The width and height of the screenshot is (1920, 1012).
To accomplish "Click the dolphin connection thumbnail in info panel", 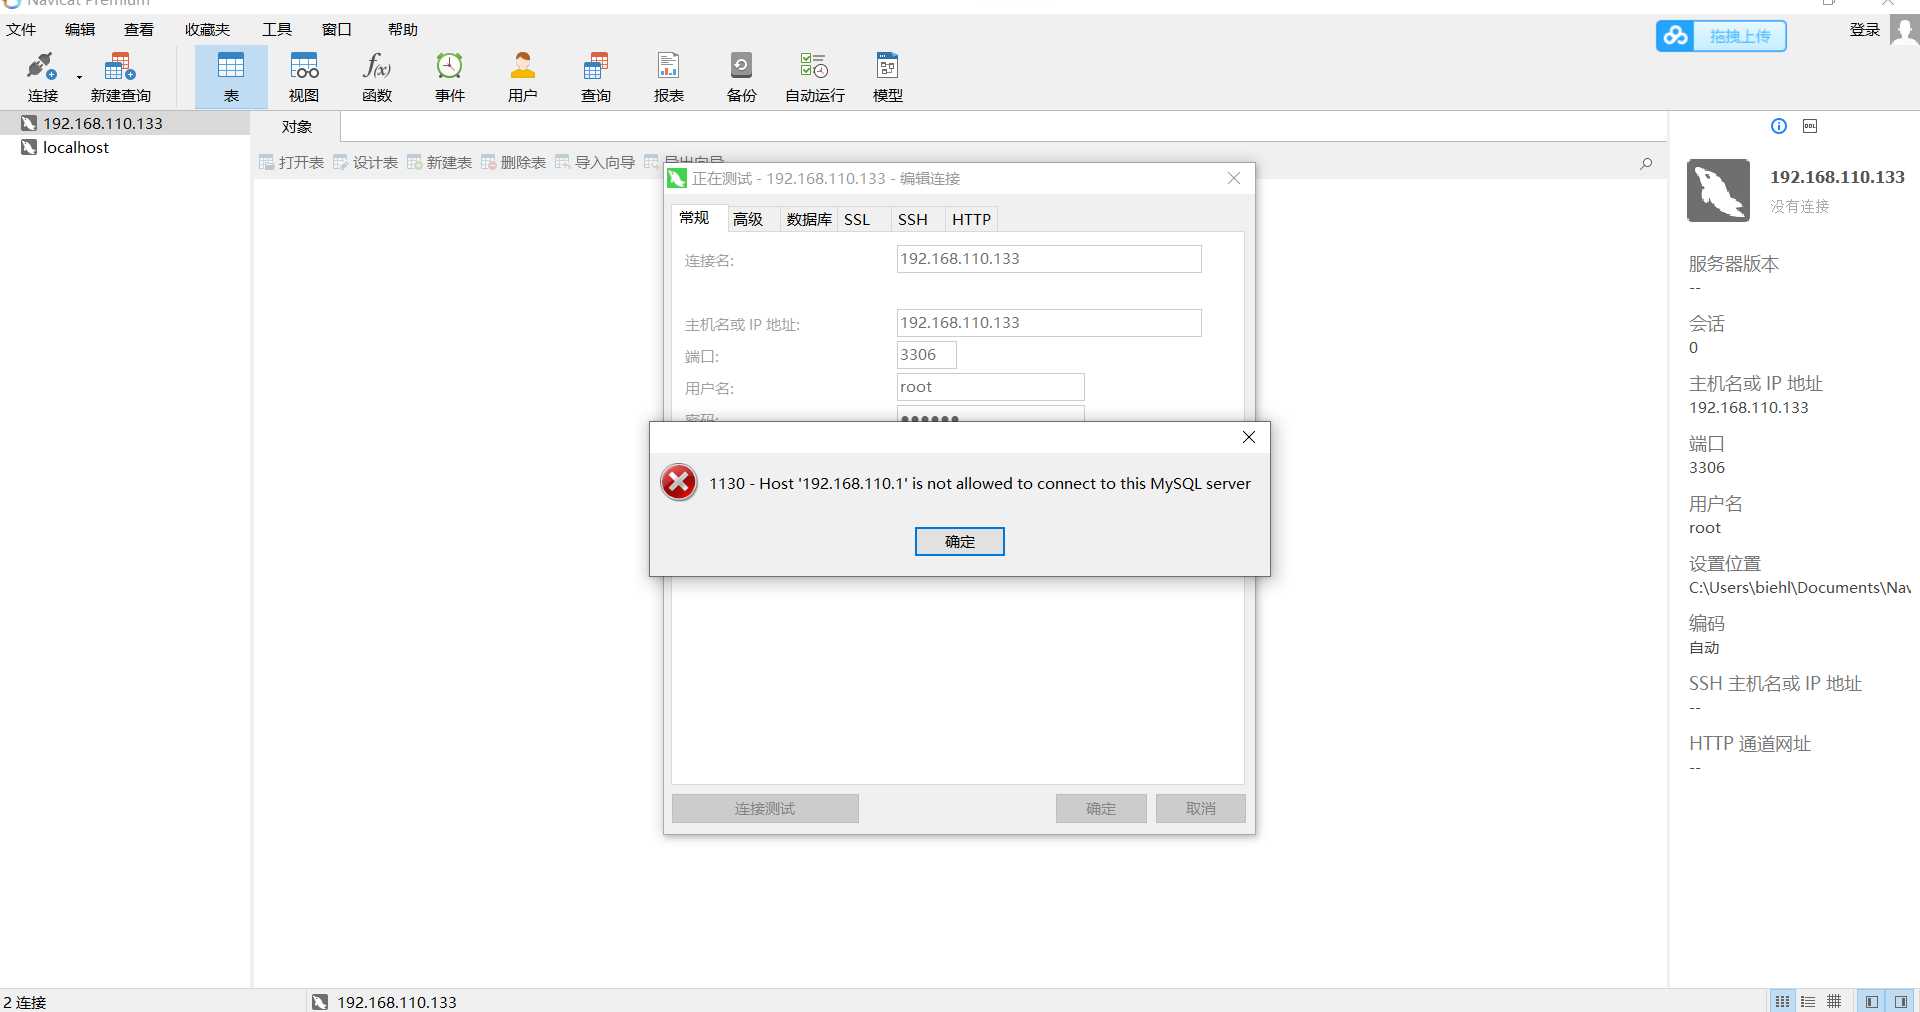I will tap(1718, 190).
